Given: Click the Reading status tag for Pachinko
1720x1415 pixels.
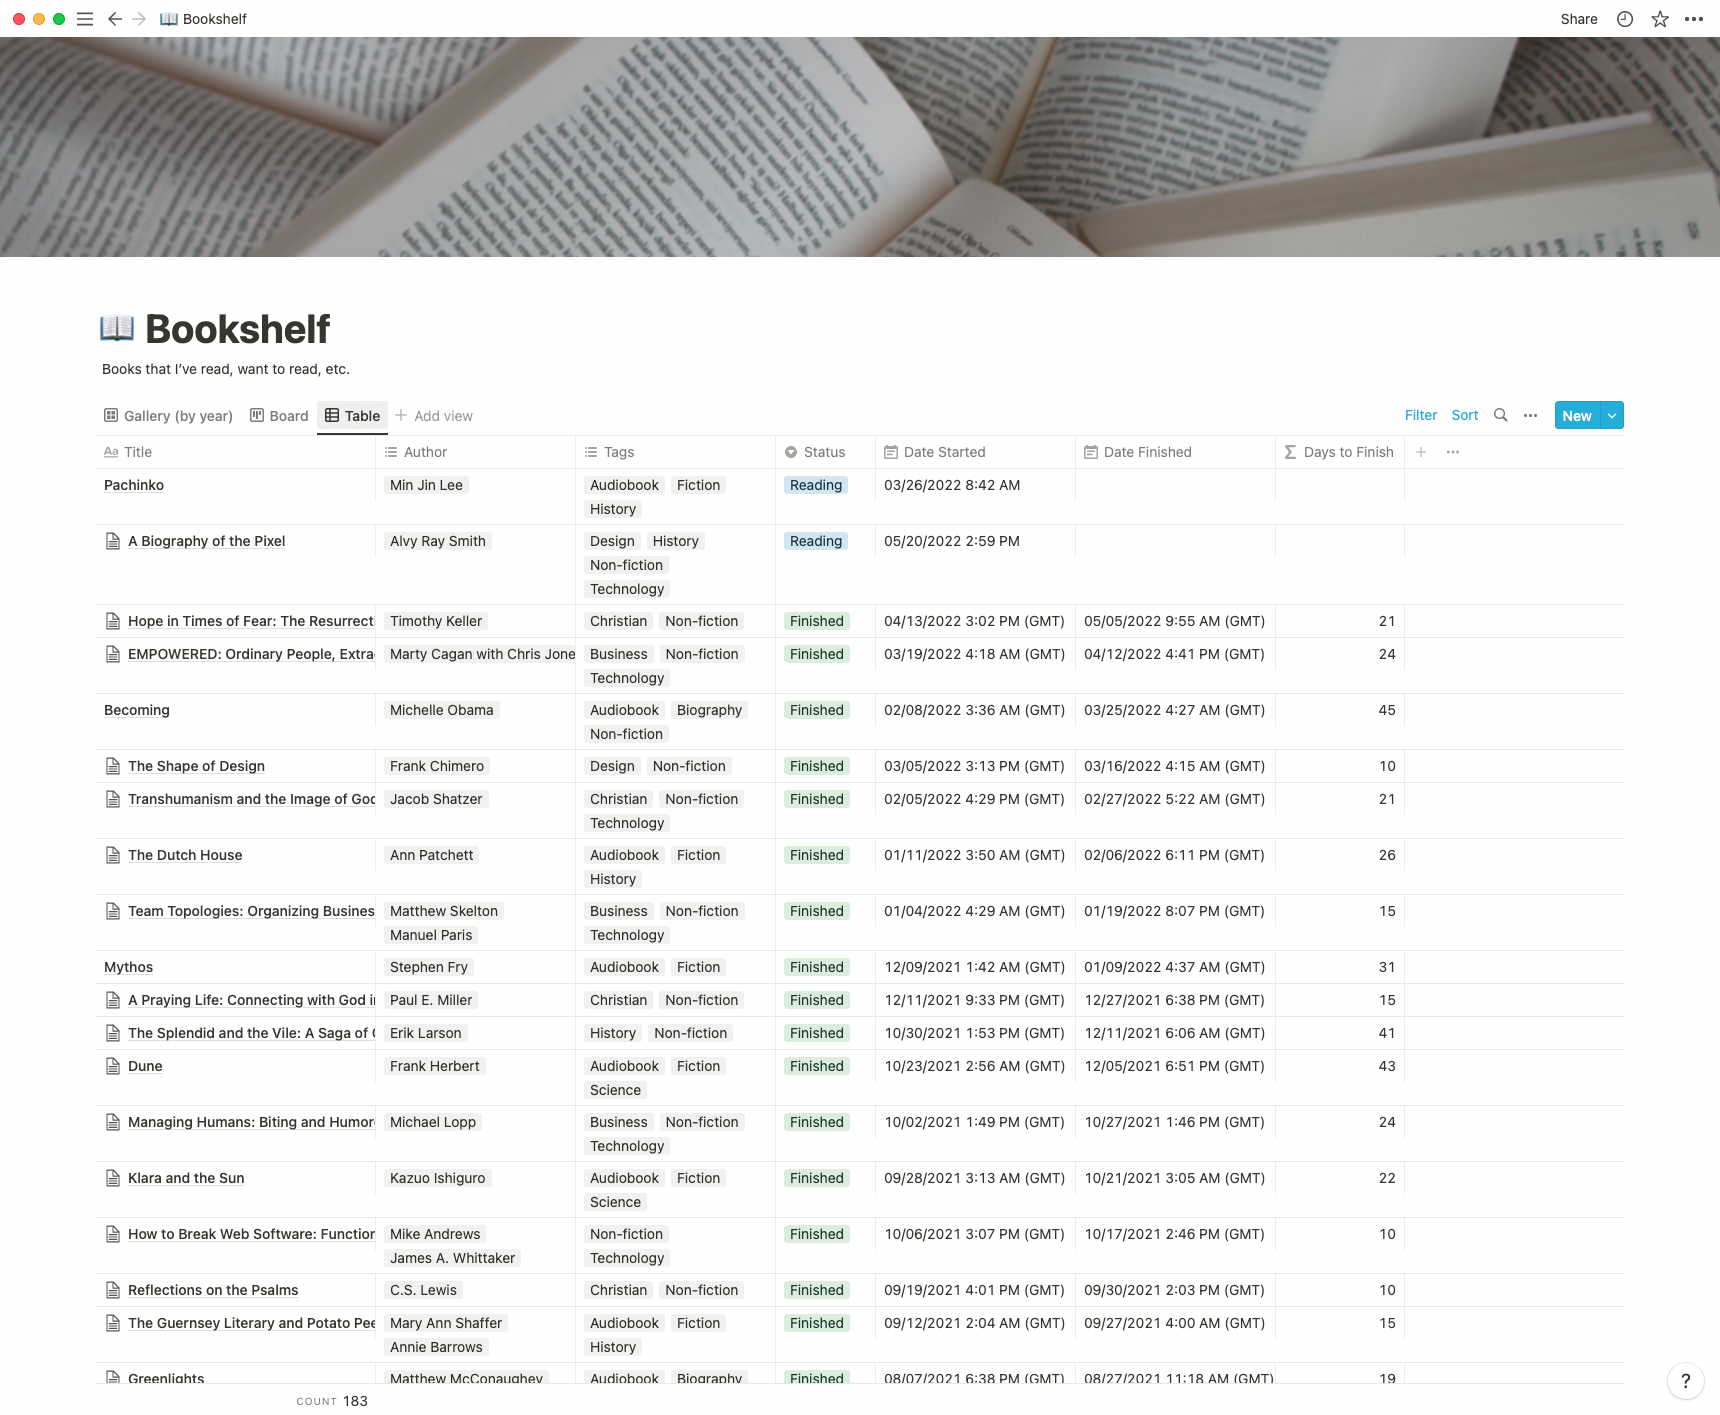Looking at the screenshot, I should click(815, 485).
